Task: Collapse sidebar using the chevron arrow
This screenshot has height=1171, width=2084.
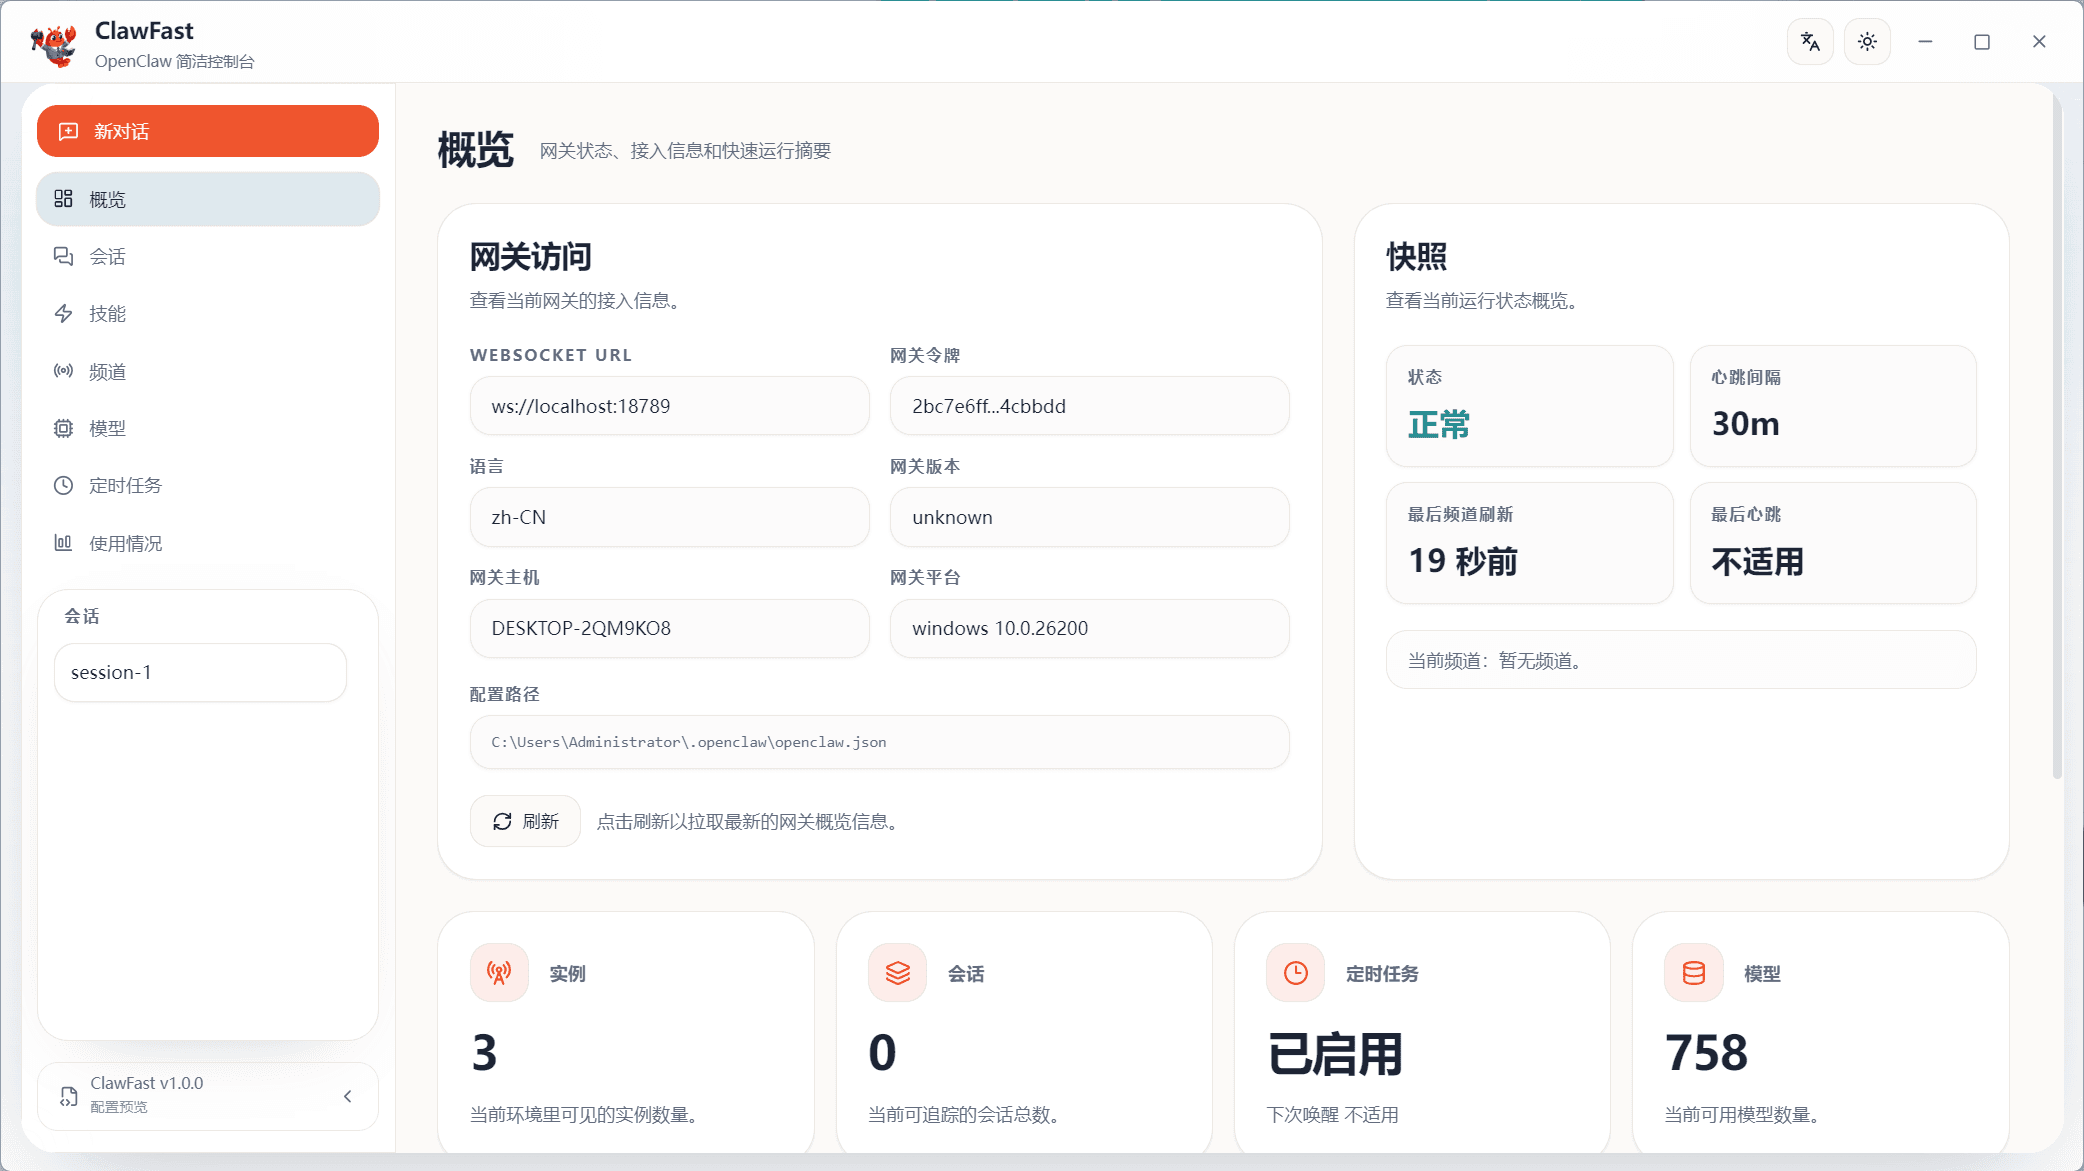Action: pos(348,1096)
